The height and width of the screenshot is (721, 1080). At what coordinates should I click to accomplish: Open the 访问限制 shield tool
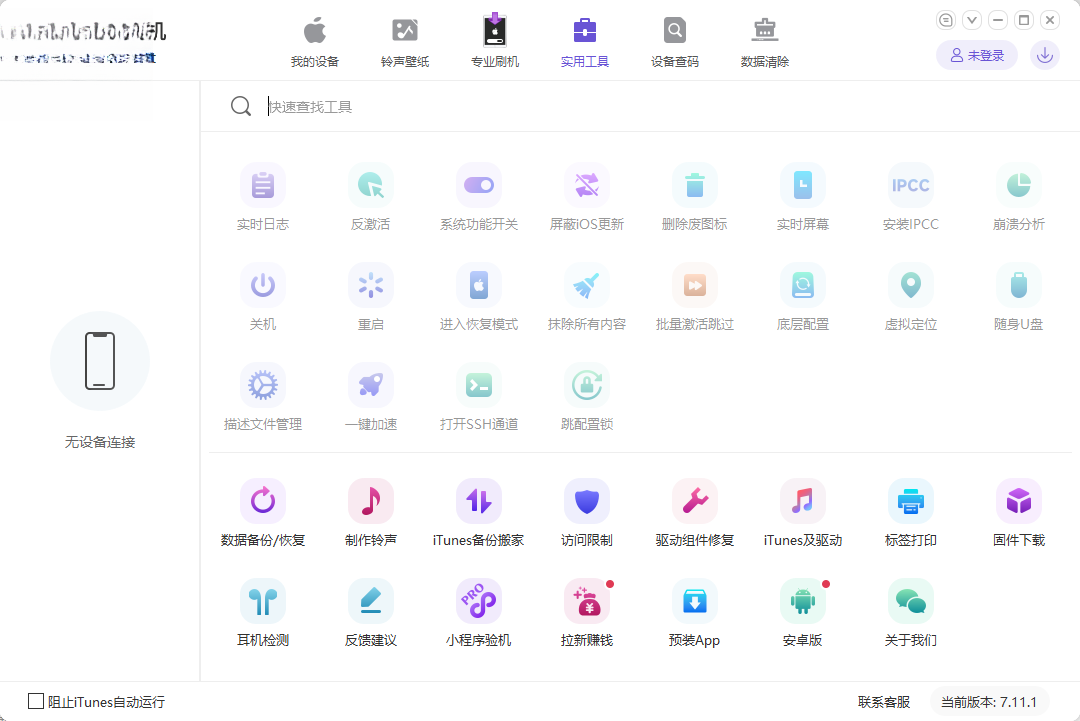pos(587,501)
